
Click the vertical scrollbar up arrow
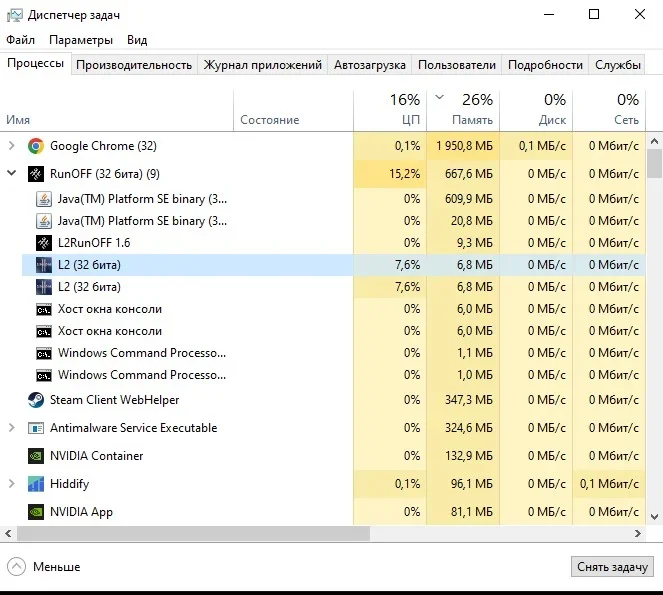click(655, 141)
